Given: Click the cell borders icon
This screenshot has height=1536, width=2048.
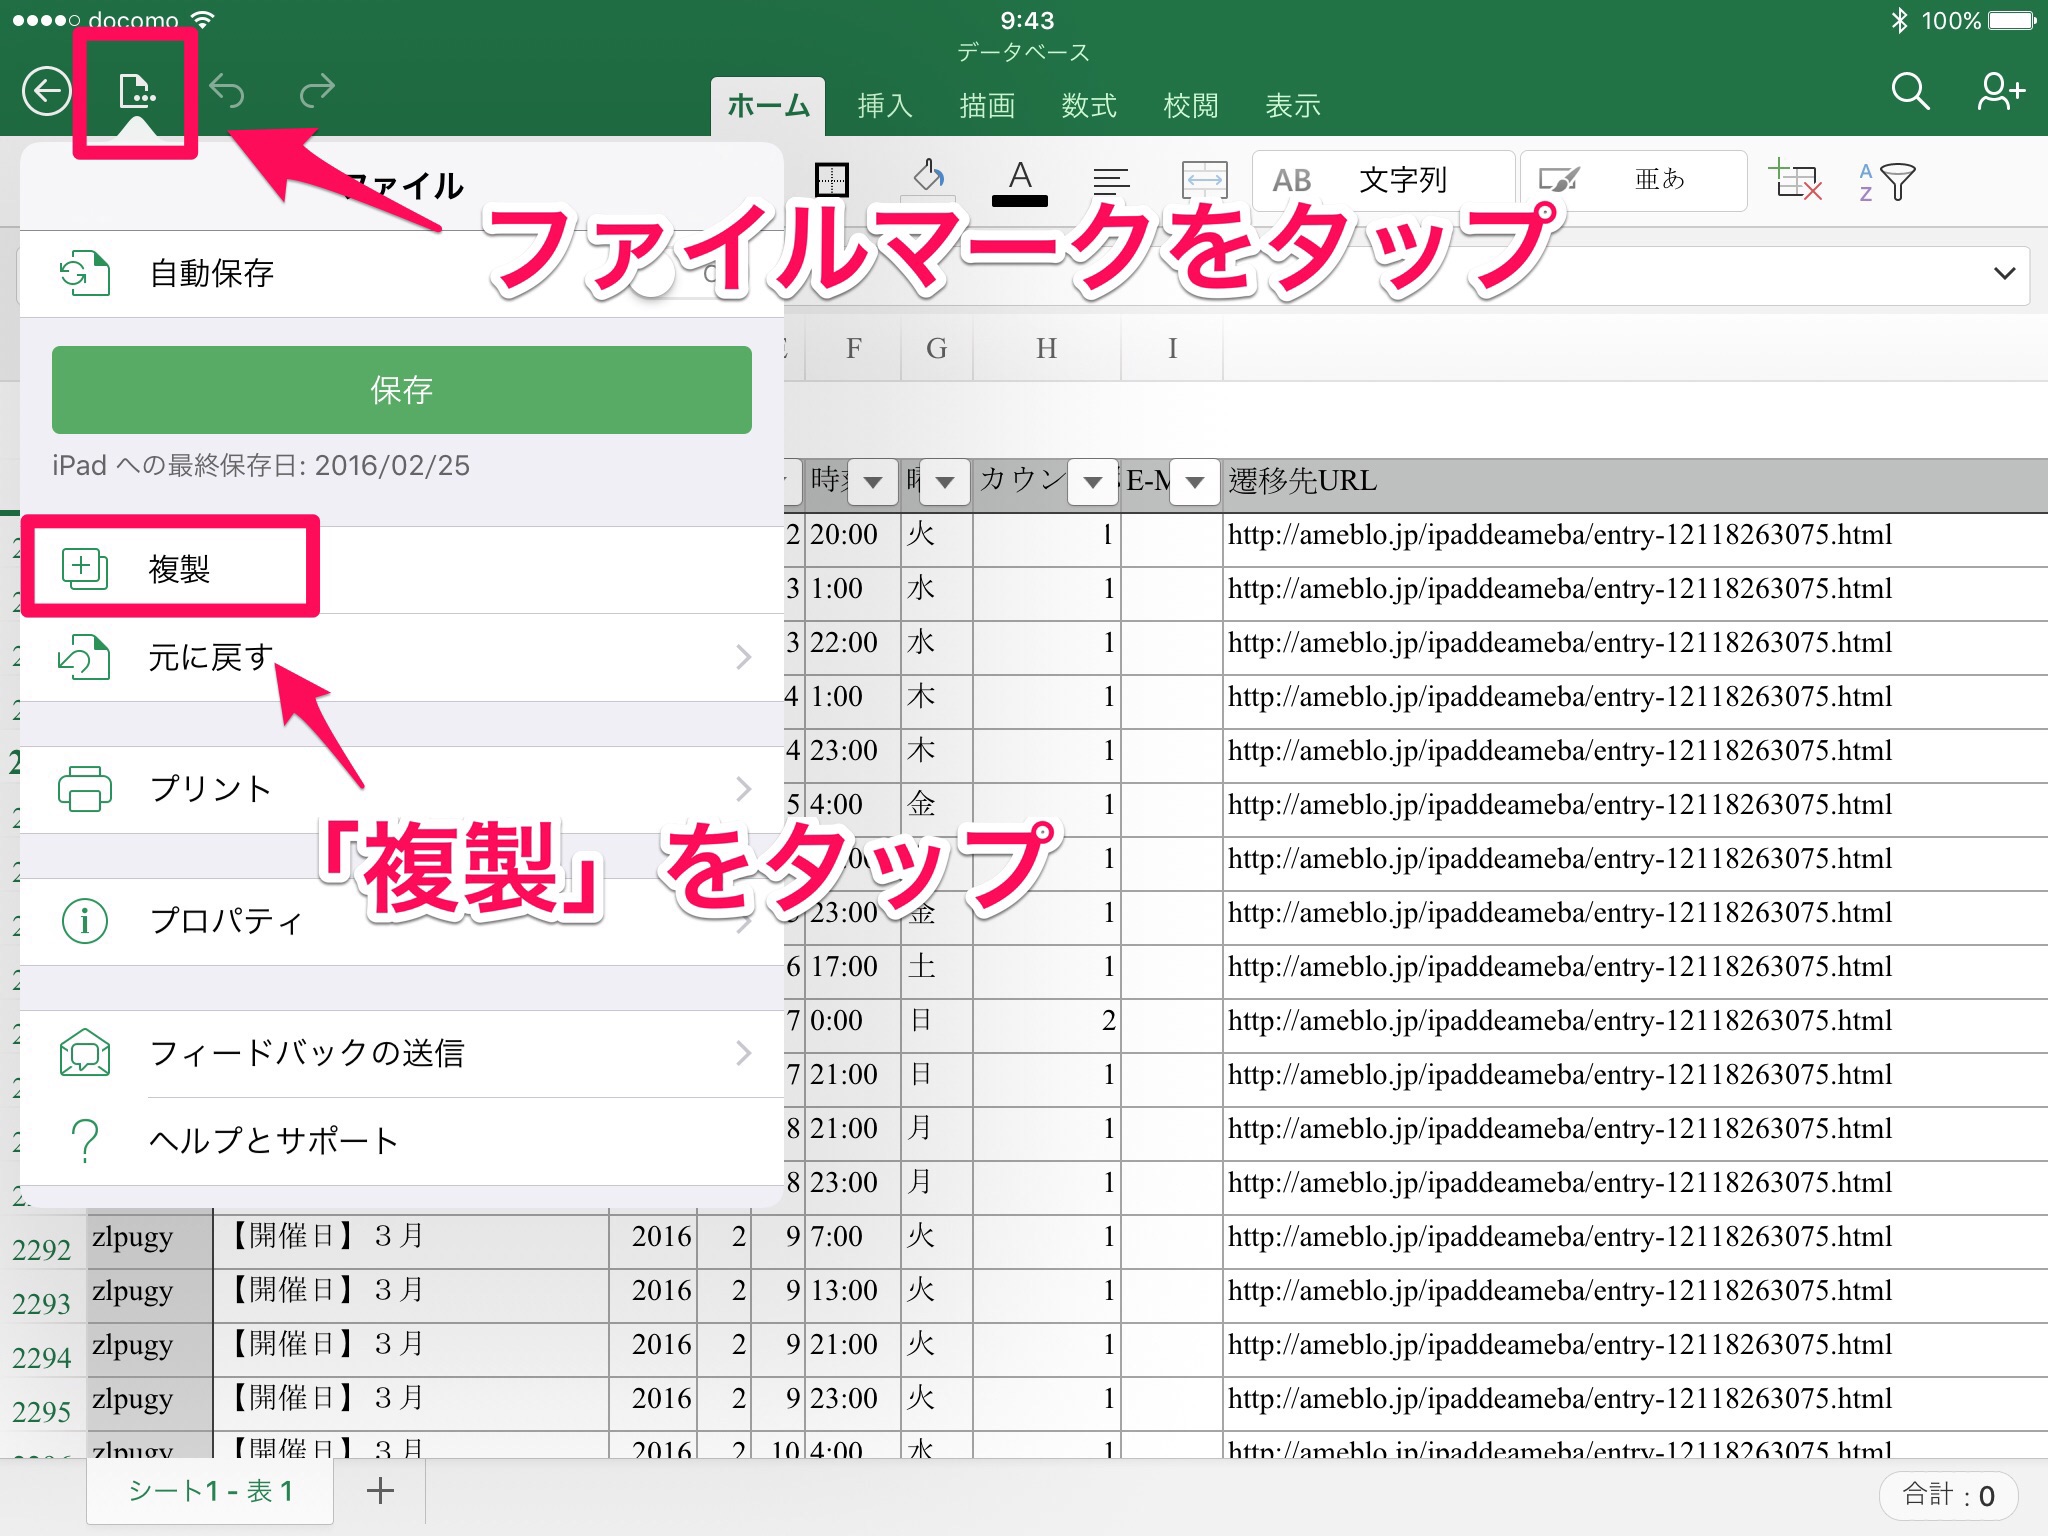Looking at the screenshot, I should 831,180.
